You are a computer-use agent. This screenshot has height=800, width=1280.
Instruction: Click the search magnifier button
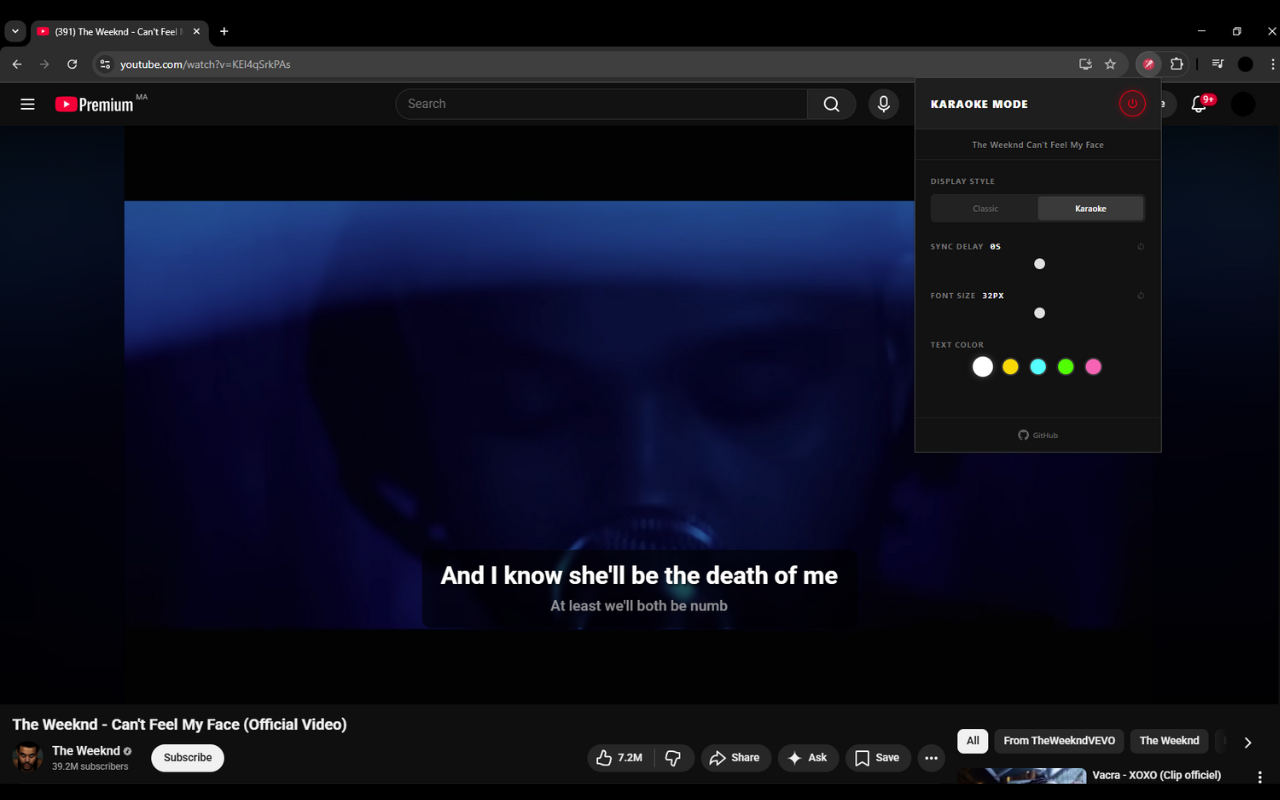831,104
